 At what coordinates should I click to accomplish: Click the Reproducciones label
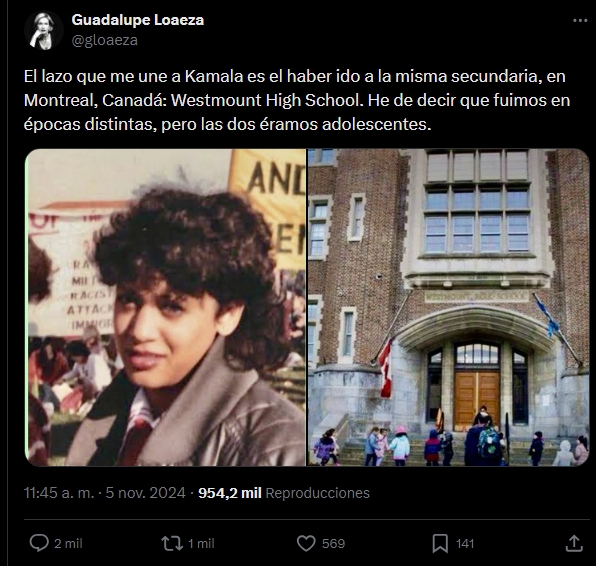coord(317,493)
